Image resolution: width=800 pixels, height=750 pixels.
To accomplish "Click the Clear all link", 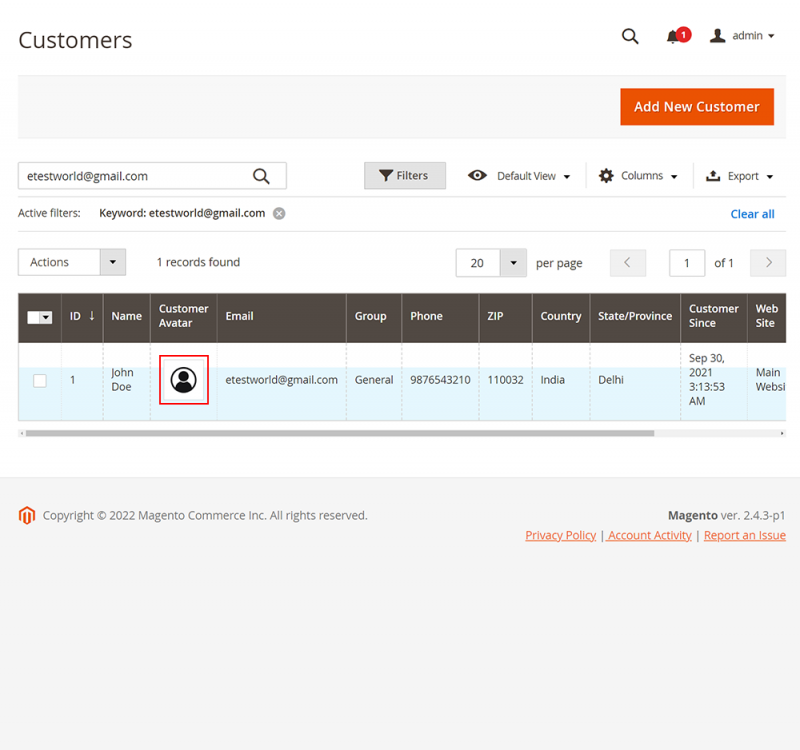I will point(752,214).
